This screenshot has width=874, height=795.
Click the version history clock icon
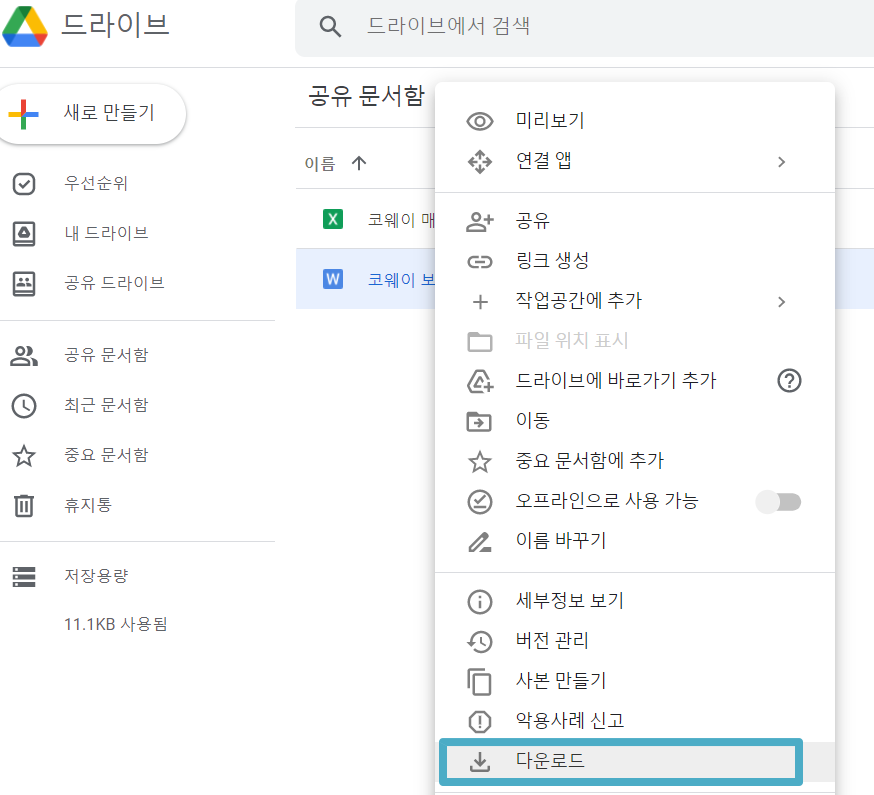[x=480, y=642]
